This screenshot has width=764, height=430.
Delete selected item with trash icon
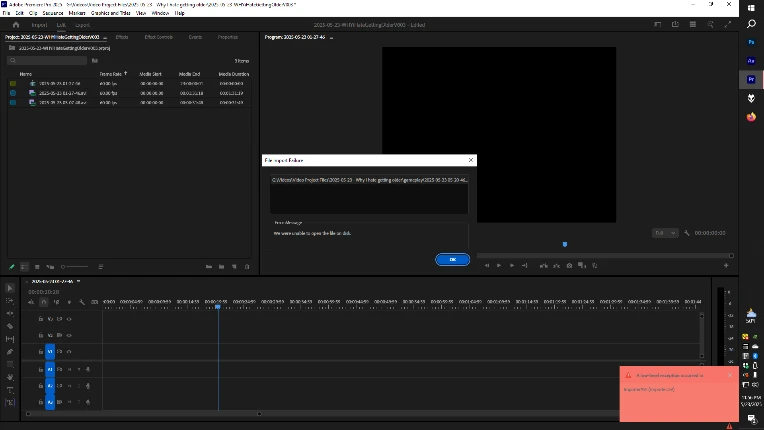[x=247, y=267]
